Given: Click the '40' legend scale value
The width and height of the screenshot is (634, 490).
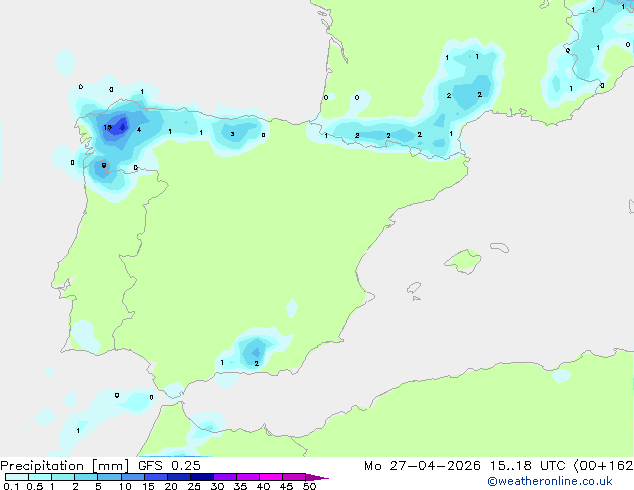Looking at the screenshot, I should [x=264, y=486].
